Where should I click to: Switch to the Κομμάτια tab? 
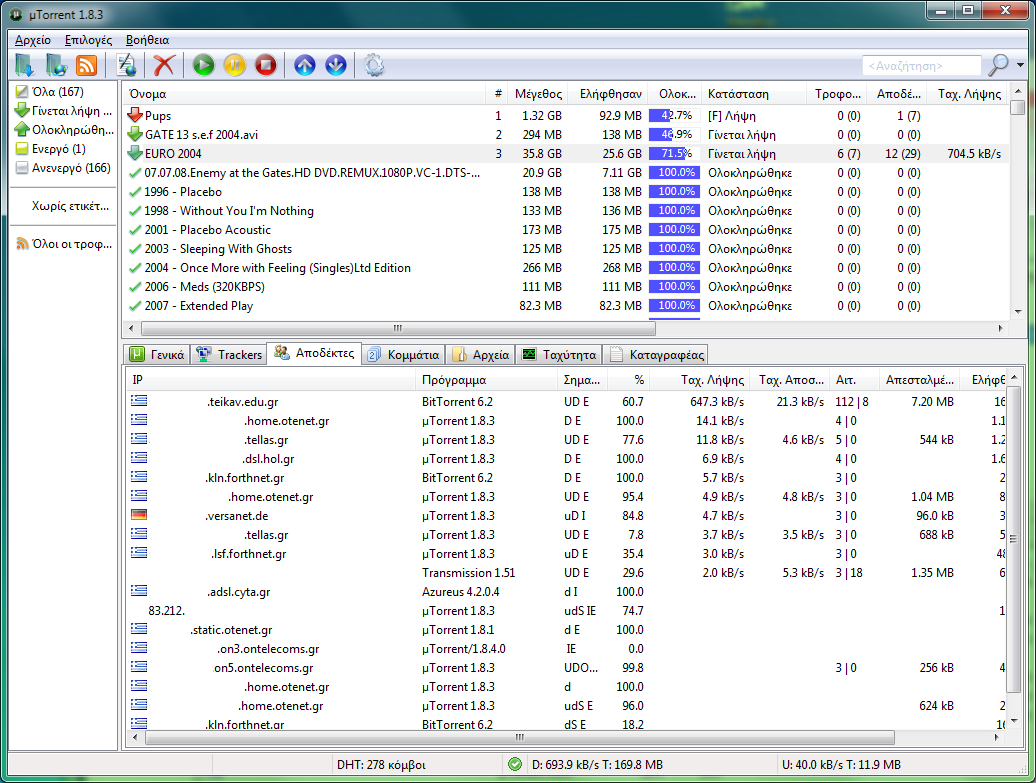tap(403, 355)
